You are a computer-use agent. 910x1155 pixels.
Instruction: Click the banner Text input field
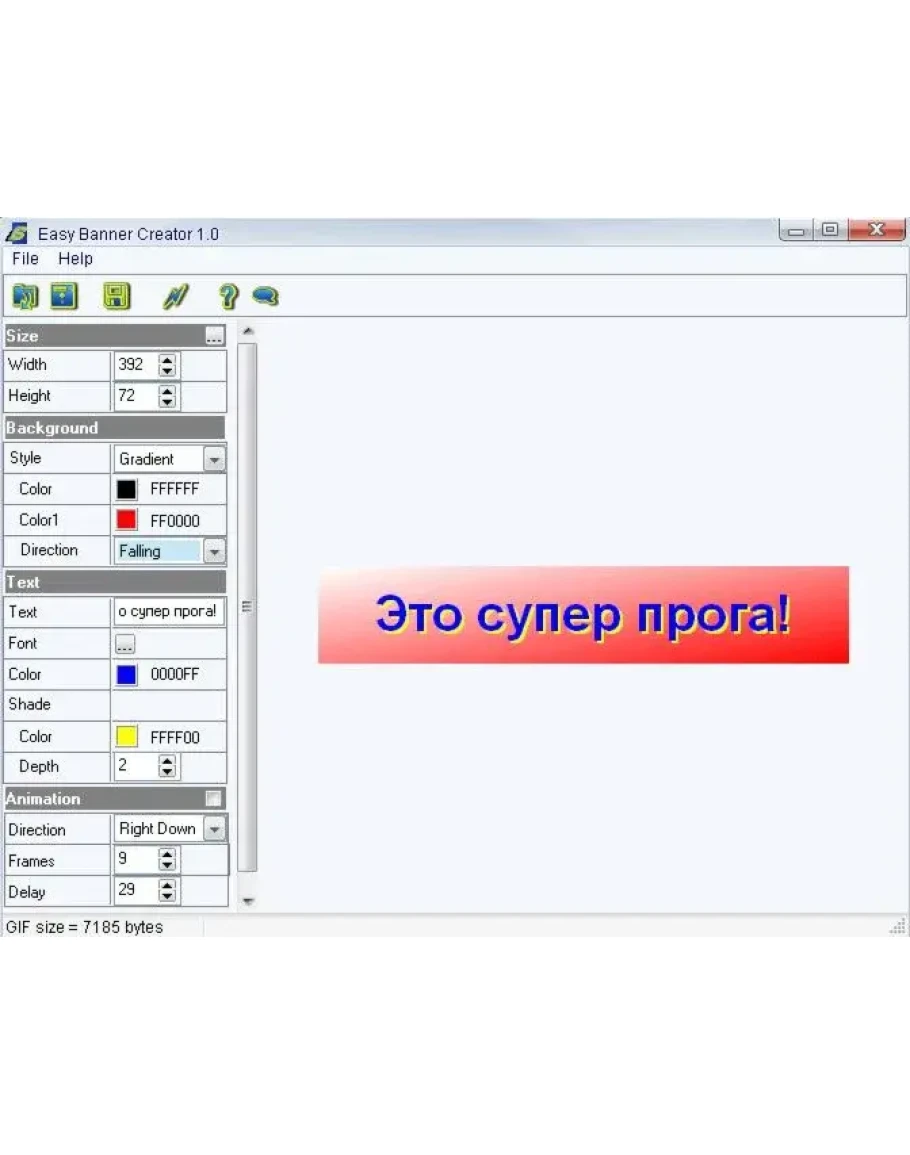(168, 611)
